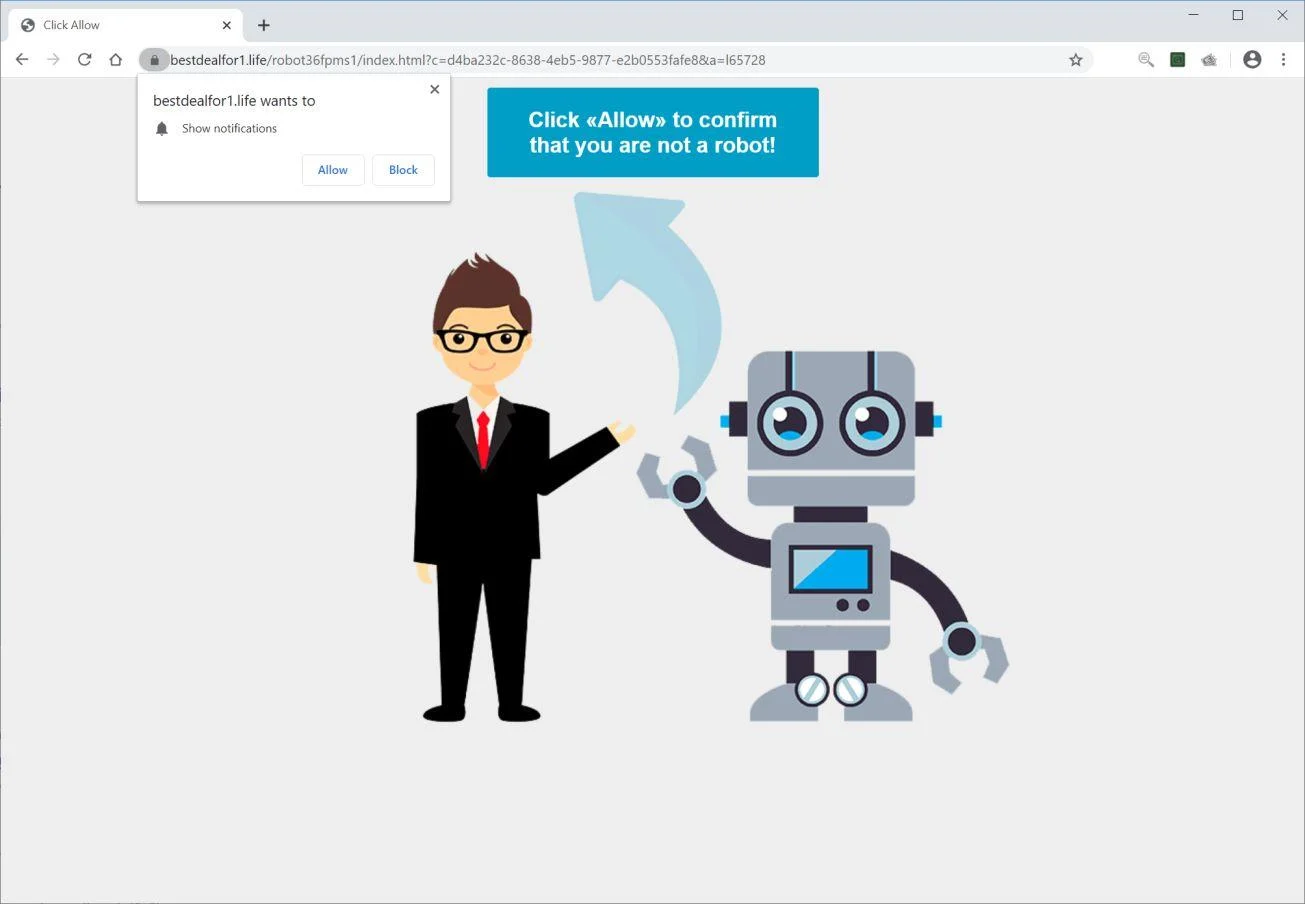The image size is (1305, 904).
Task: Select the 'Click Allow' browser tab
Action: tap(125, 25)
